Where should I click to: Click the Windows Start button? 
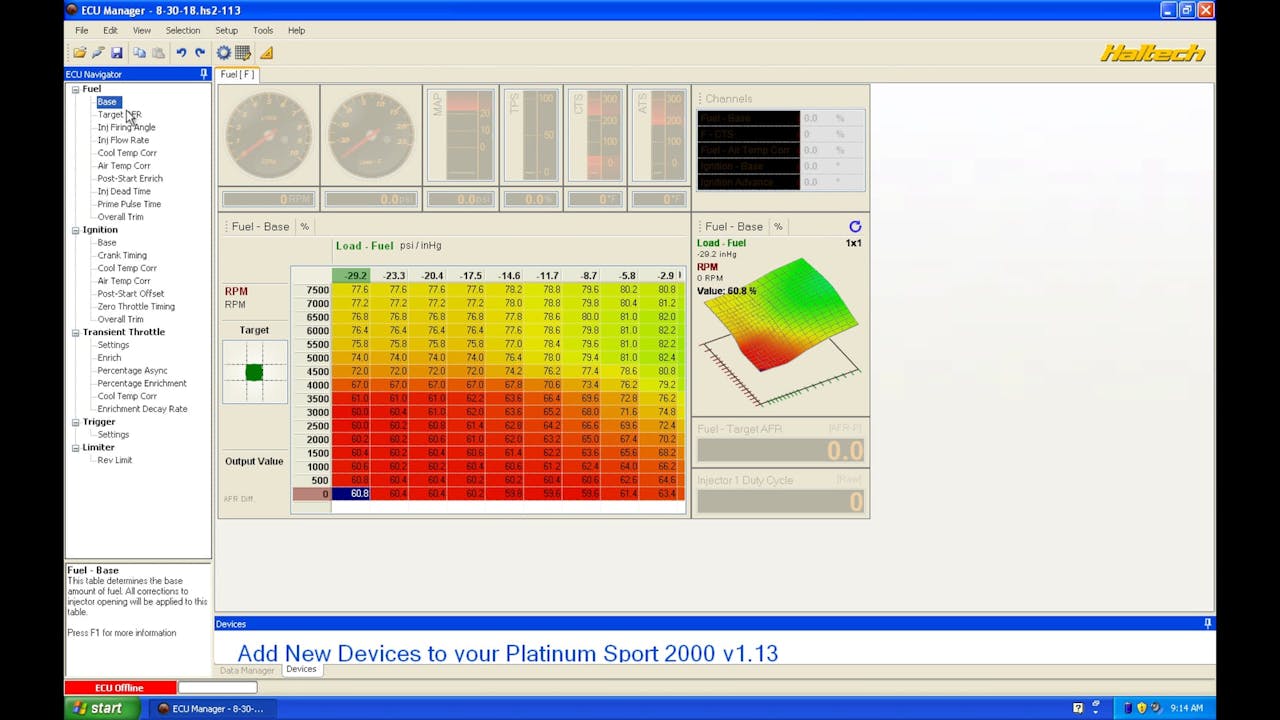96,708
